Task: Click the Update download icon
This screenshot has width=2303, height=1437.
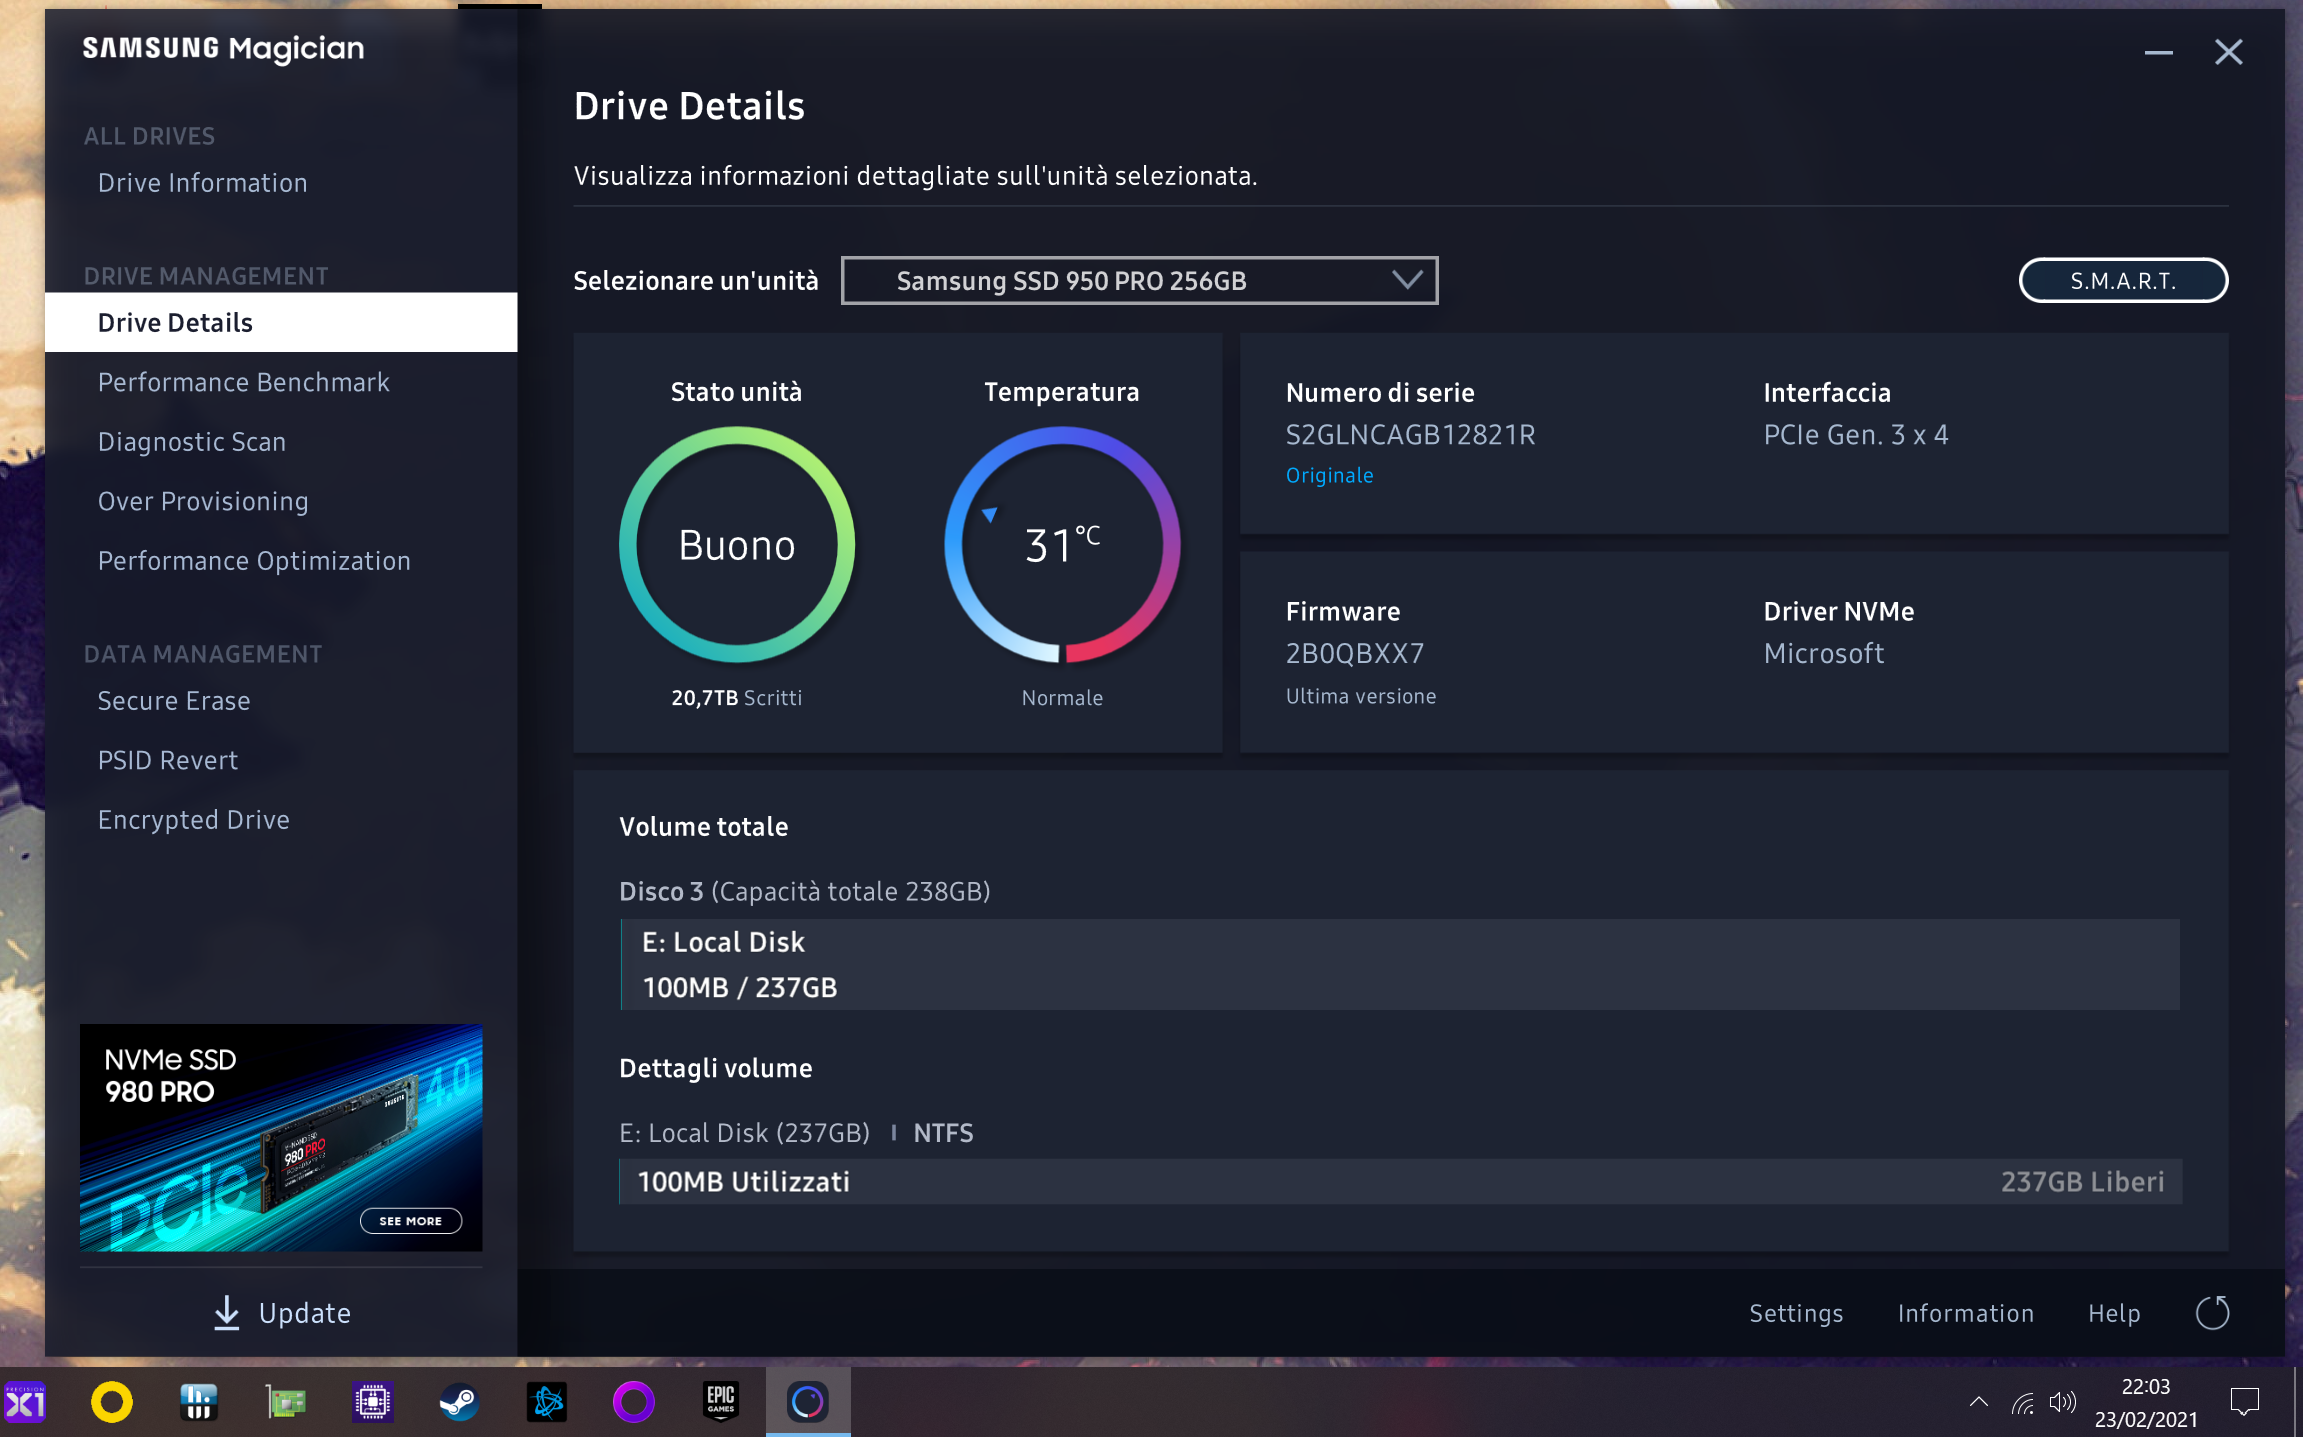Action: tap(227, 1313)
